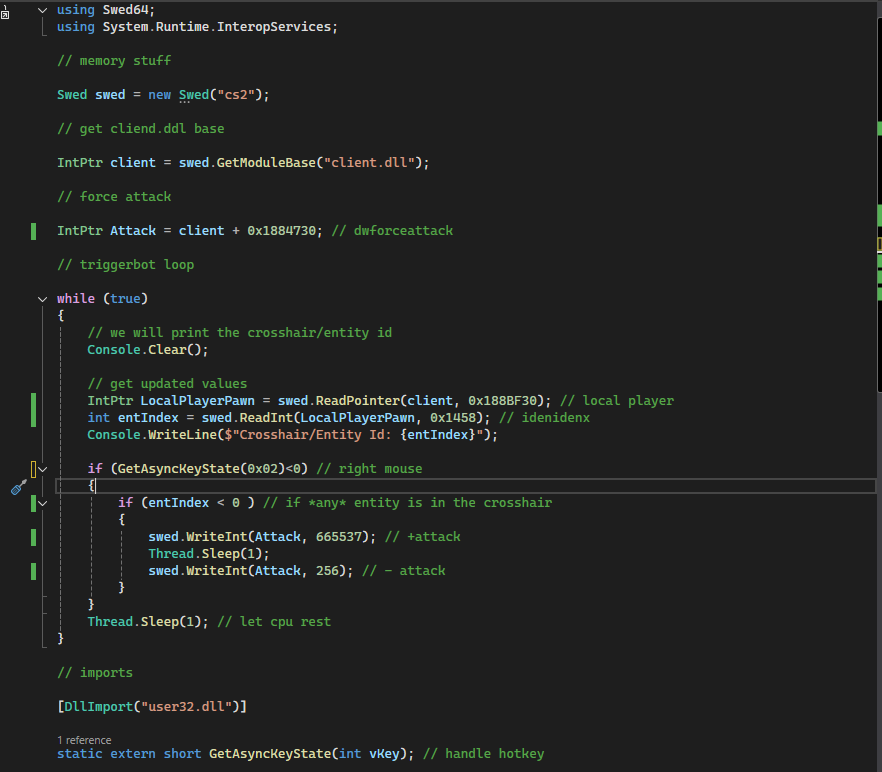Click the green change bar beside IntPtr Attack line

33,230
